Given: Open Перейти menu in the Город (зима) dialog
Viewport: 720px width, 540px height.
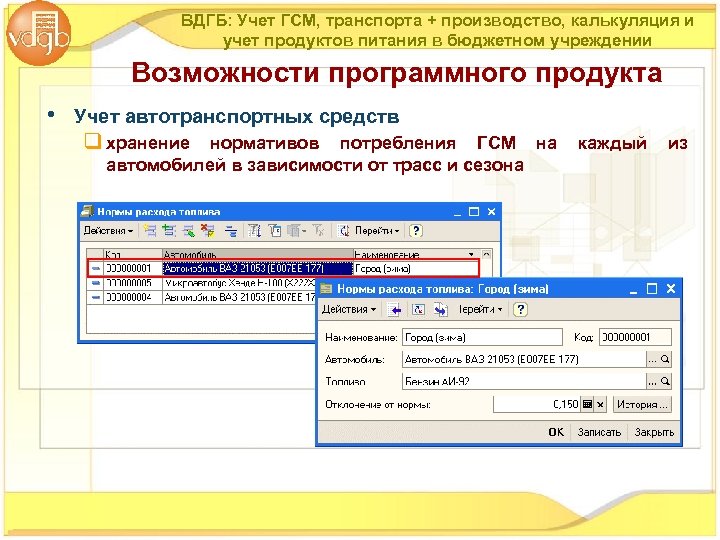Looking at the screenshot, I should click(x=480, y=309).
